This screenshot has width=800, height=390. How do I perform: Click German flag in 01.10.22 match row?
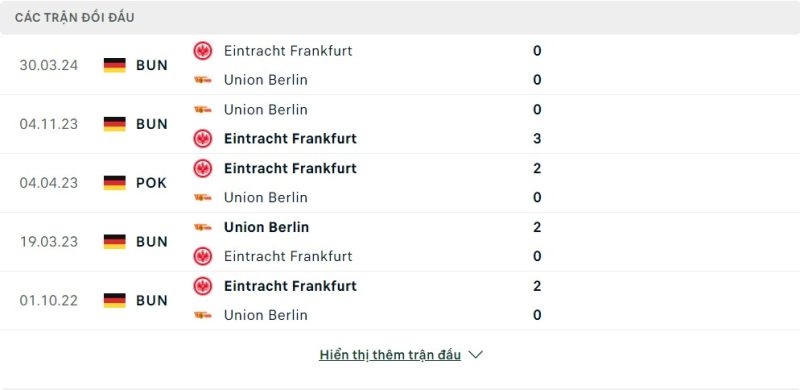pos(115,300)
